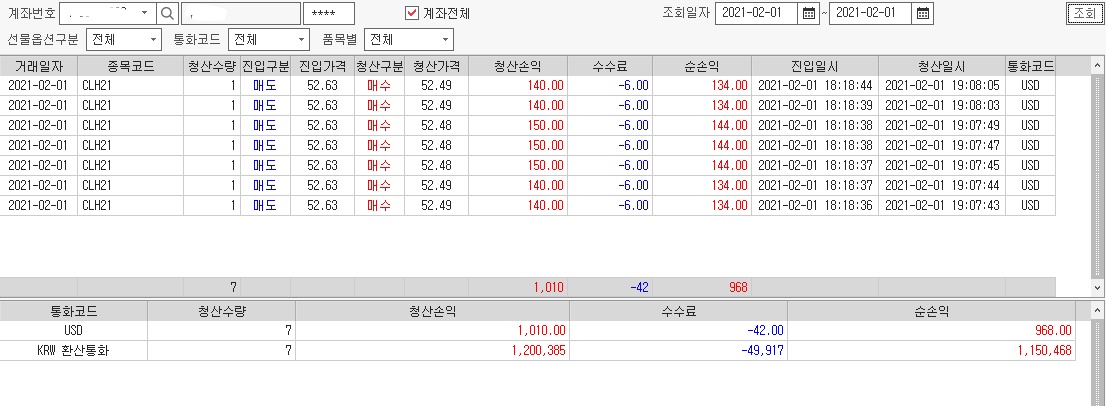1106x406 pixels.
Task: Open the start date calendar picker icon
Action: [x=808, y=13]
